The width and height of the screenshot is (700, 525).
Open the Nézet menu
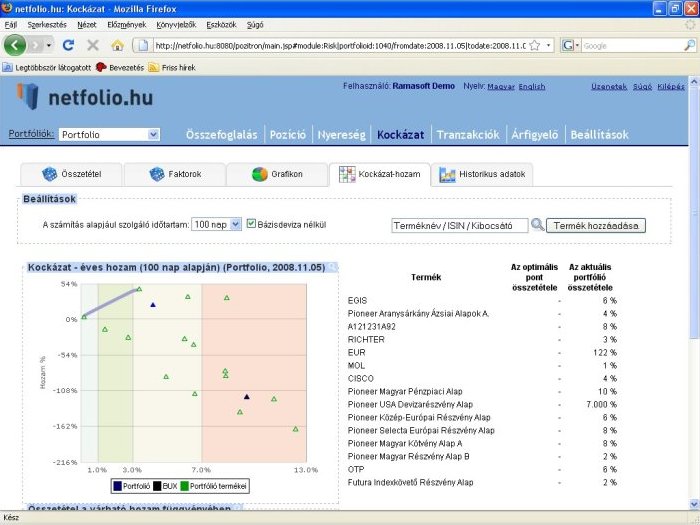(x=87, y=25)
